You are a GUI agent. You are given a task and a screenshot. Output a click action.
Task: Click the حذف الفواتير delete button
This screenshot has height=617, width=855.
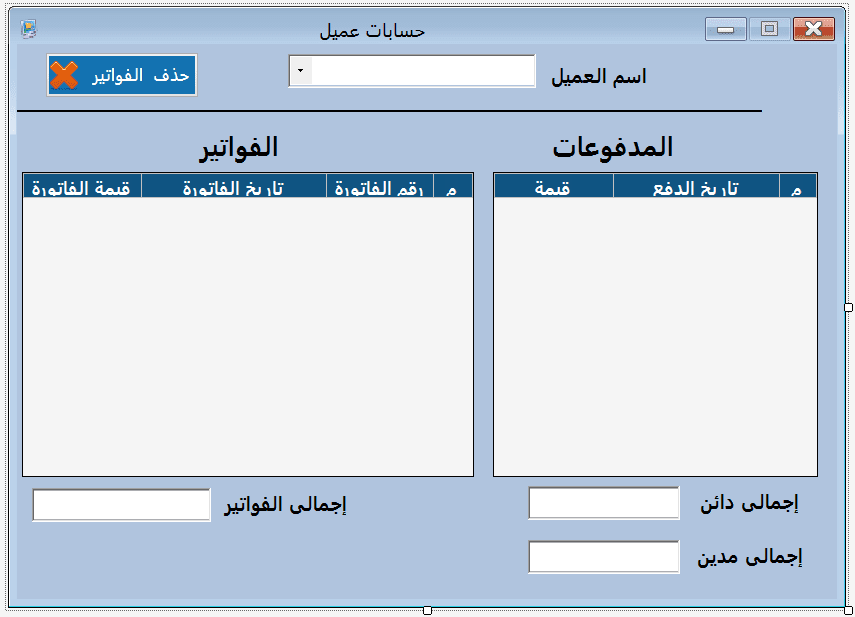(x=122, y=75)
